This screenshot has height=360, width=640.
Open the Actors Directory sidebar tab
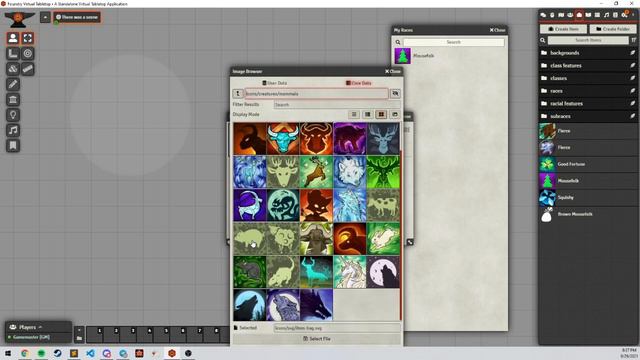coord(570,15)
